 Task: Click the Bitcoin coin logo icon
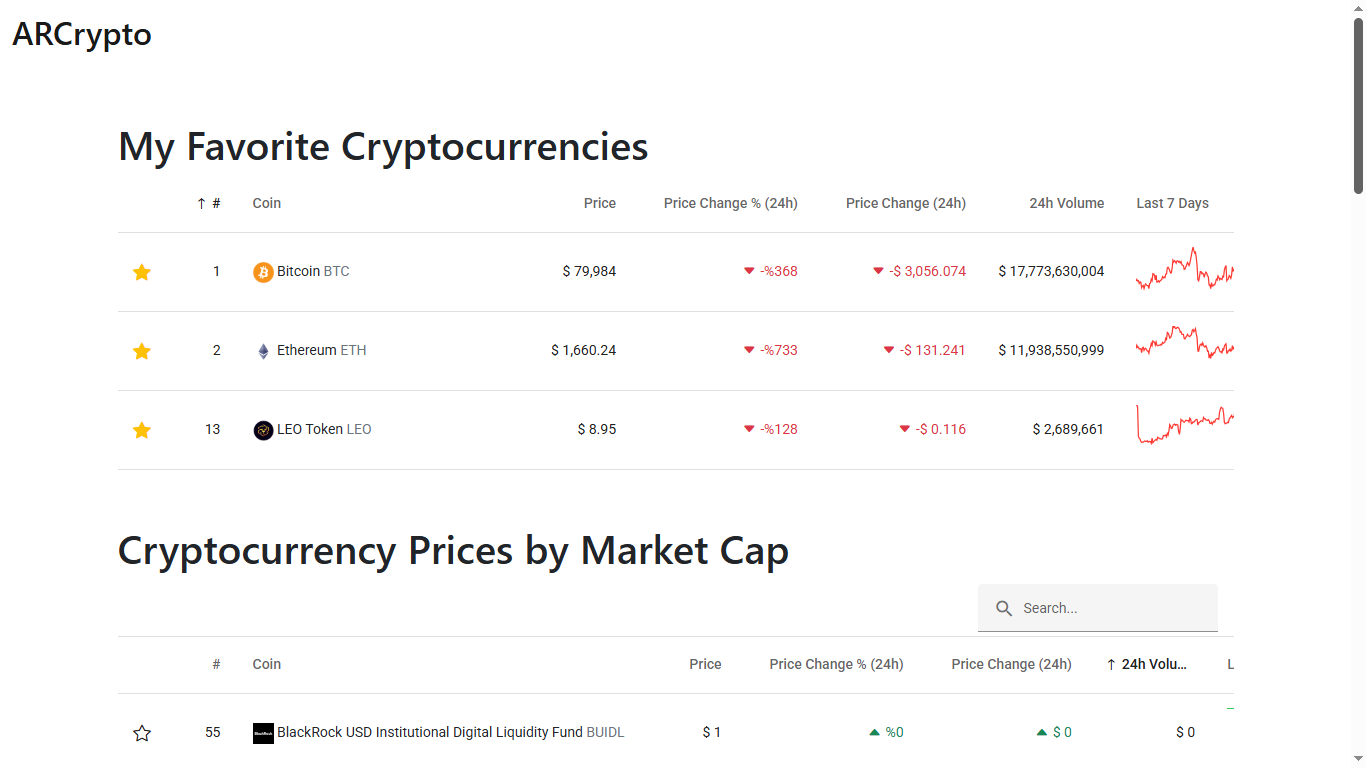(263, 272)
